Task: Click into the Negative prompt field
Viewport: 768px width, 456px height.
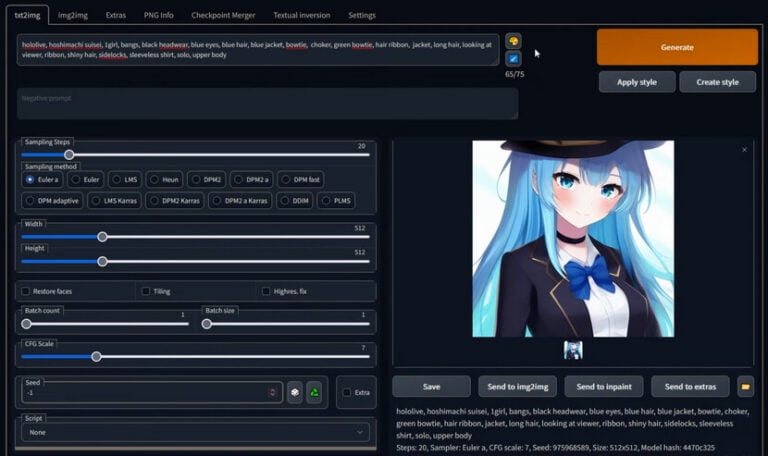Action: pyautogui.click(x=267, y=103)
